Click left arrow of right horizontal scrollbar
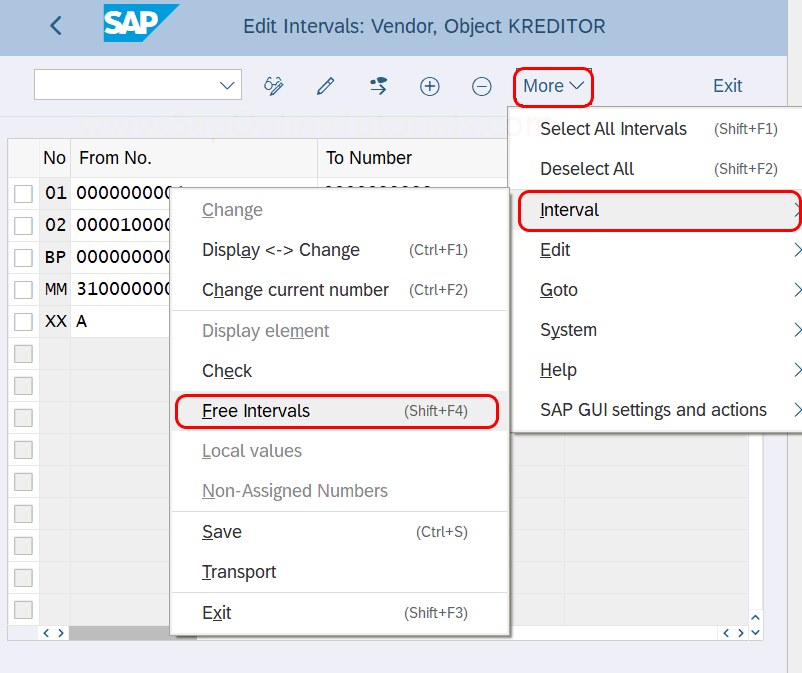Image resolution: width=802 pixels, height=673 pixels. [x=726, y=633]
